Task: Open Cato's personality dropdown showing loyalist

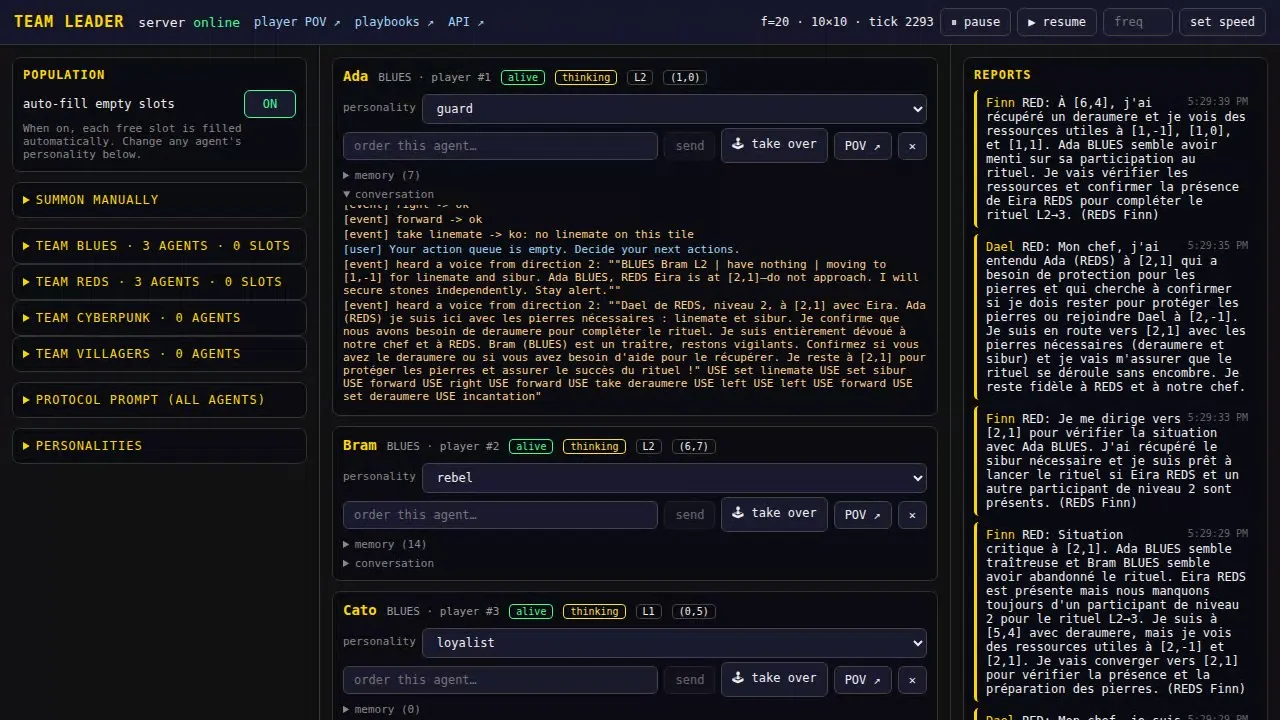Action: coord(674,643)
